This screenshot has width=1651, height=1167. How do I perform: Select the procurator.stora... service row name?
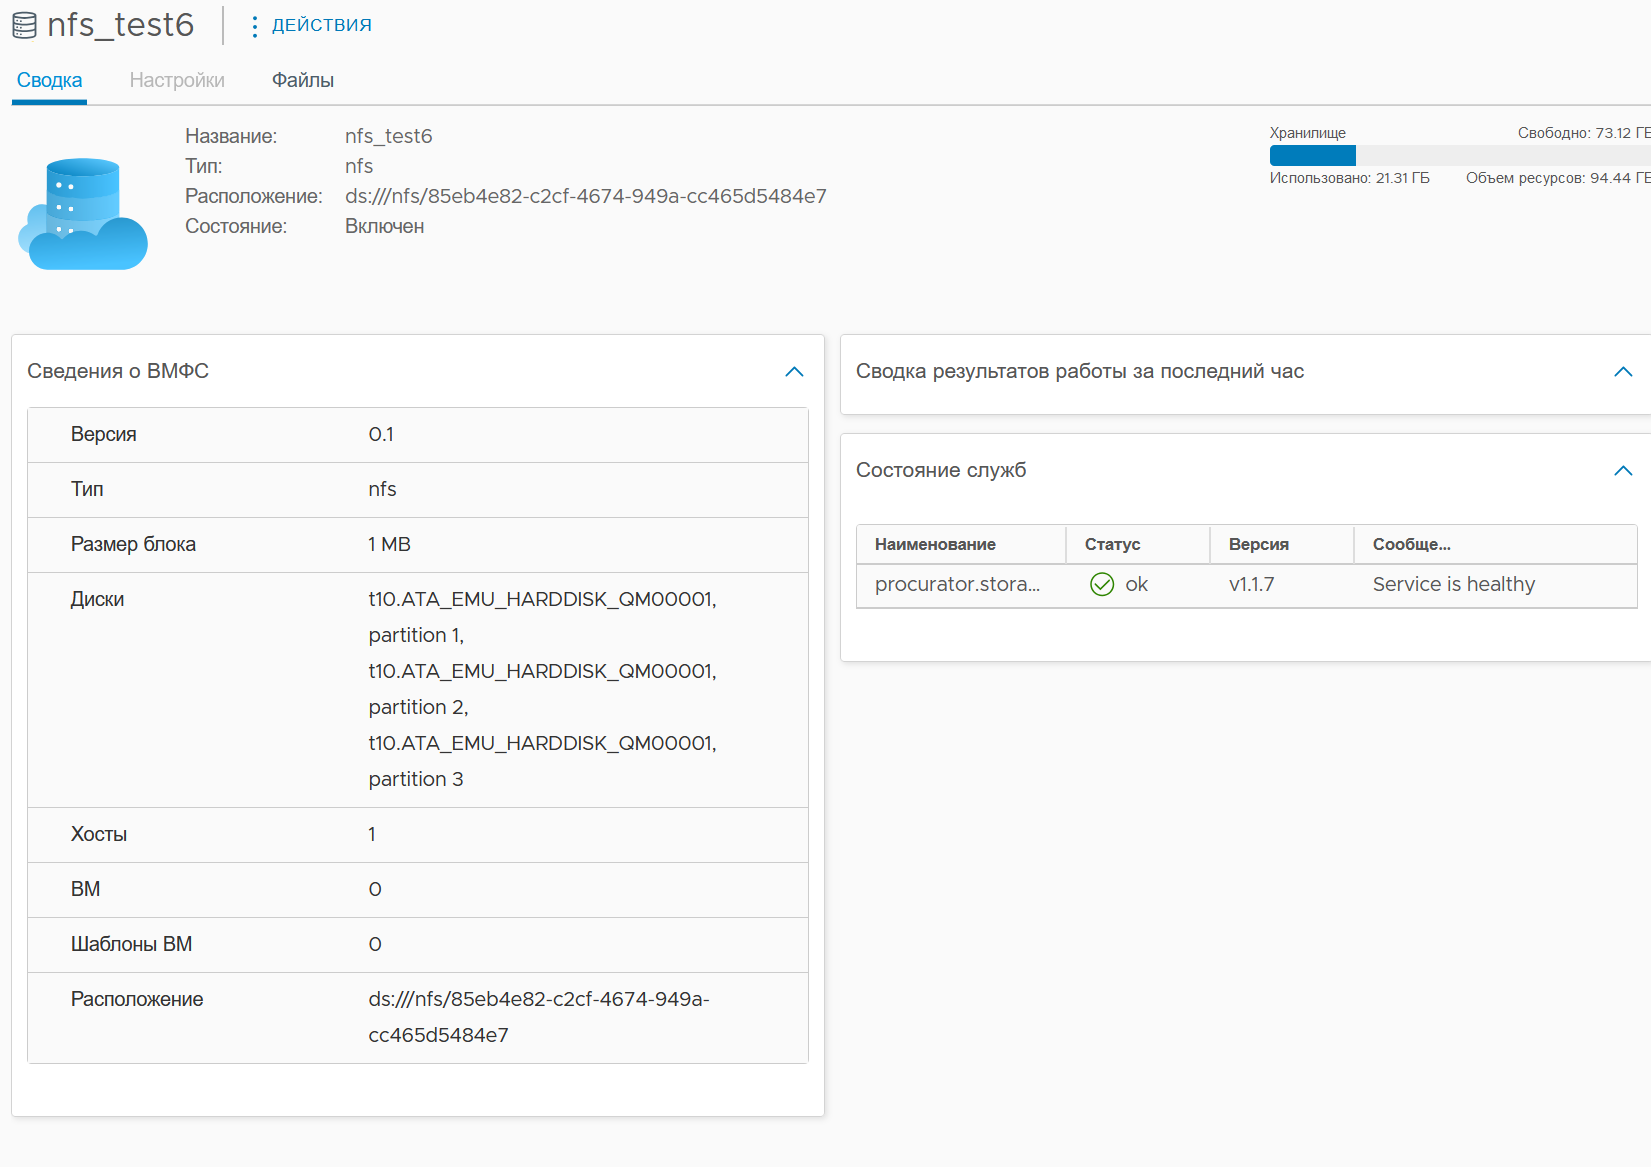pyautogui.click(x=957, y=584)
